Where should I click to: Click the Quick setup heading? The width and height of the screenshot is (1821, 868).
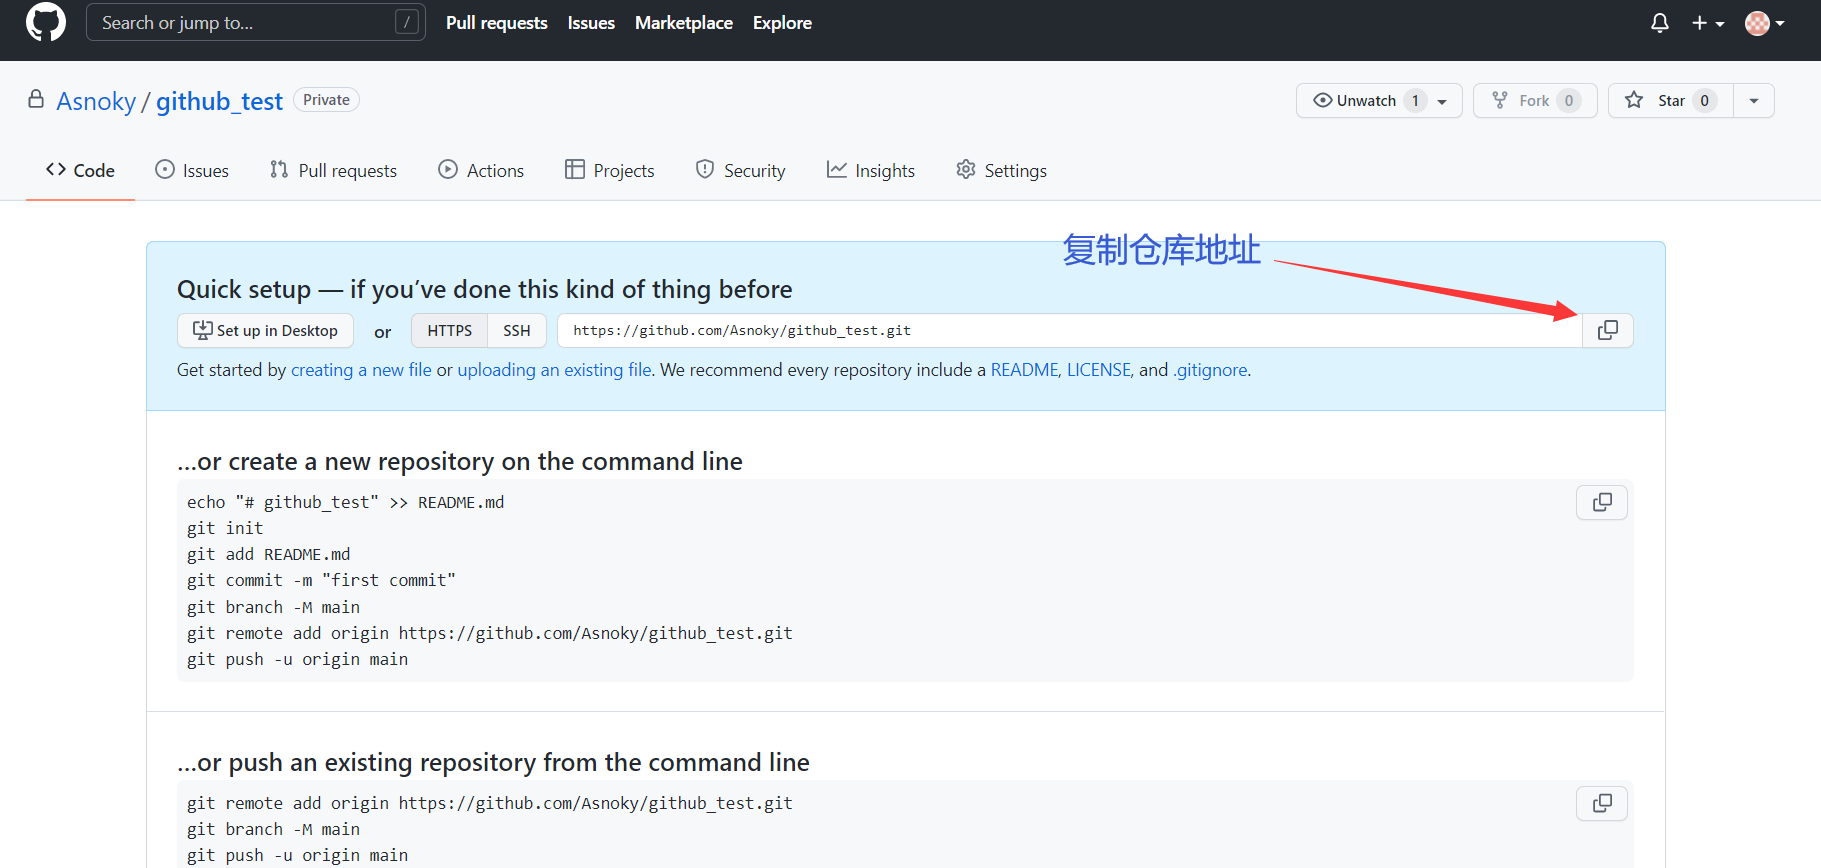coord(484,289)
